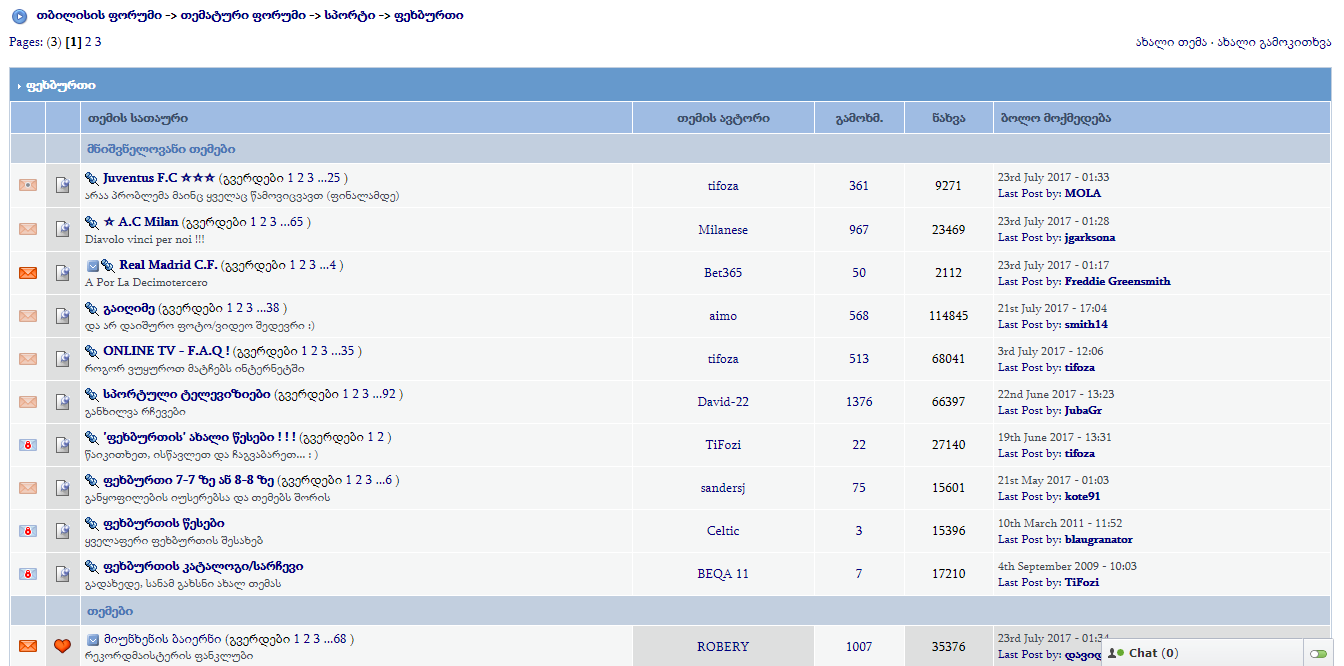Open page 2 of Juventus F.C topic
Viewport: 1344px width, 666px height.
299,178
